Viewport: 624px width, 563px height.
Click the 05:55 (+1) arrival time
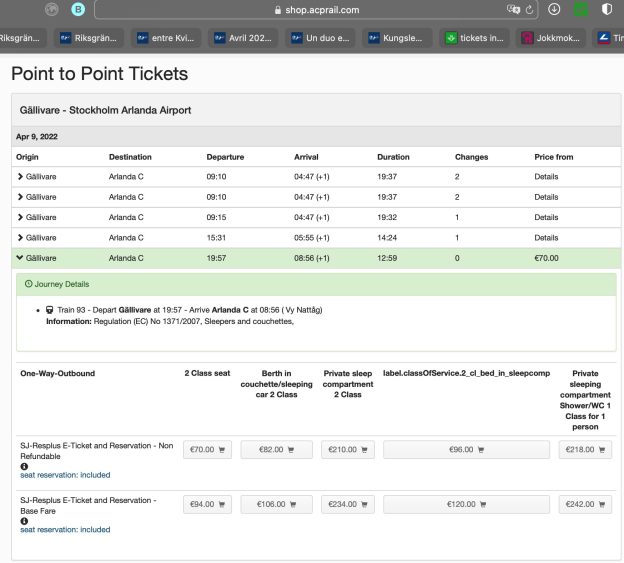tap(312, 238)
